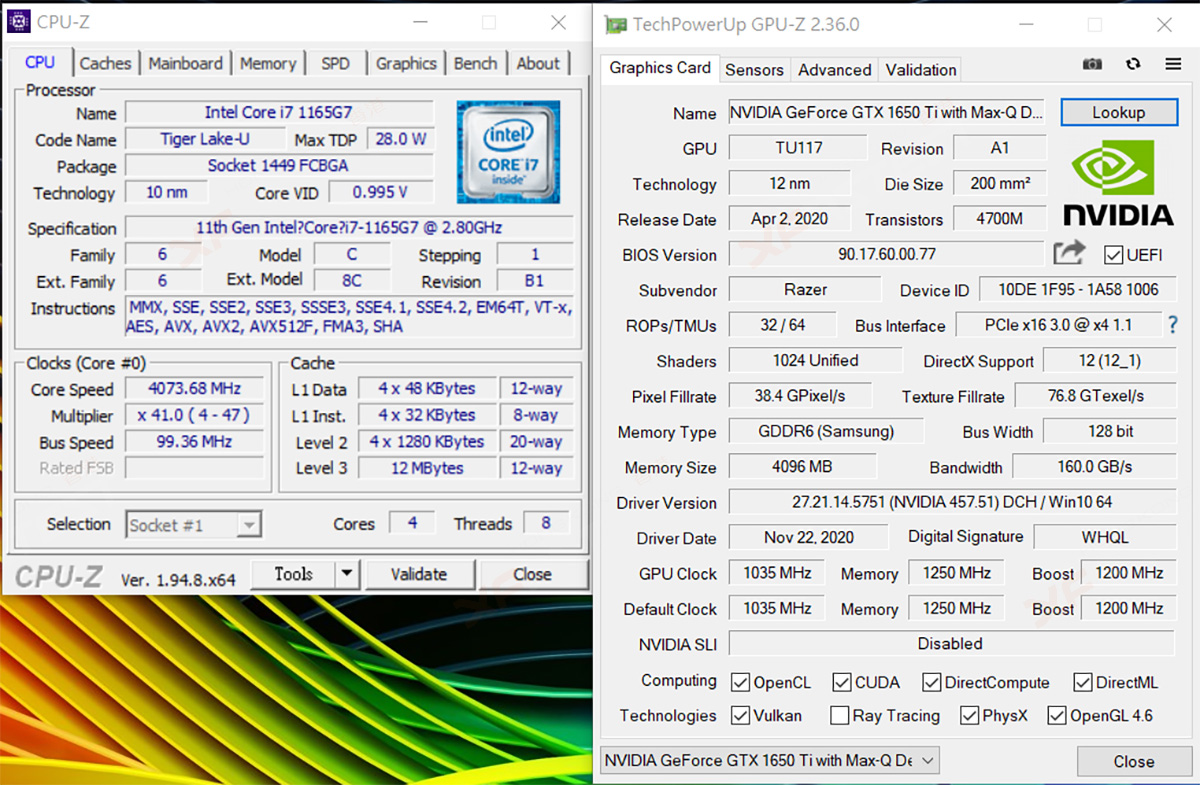Click the Subvendor Razer value

point(805,290)
